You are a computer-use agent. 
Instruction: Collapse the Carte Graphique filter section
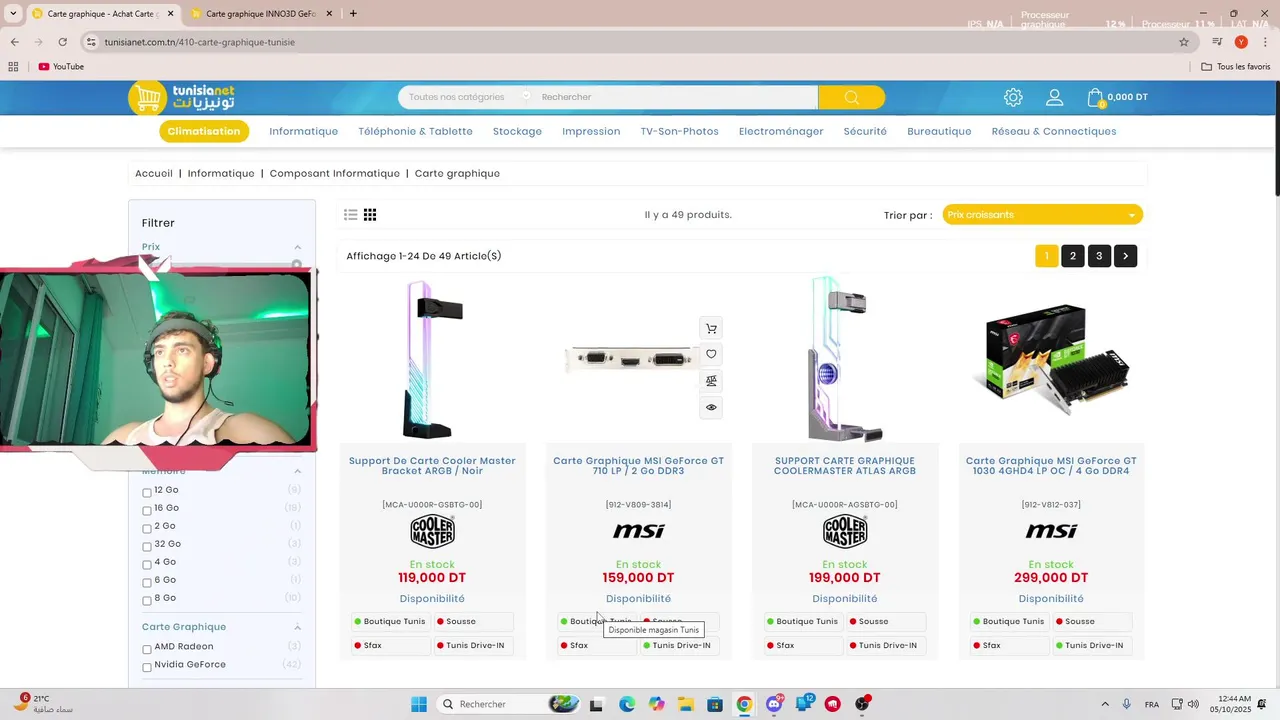point(297,627)
